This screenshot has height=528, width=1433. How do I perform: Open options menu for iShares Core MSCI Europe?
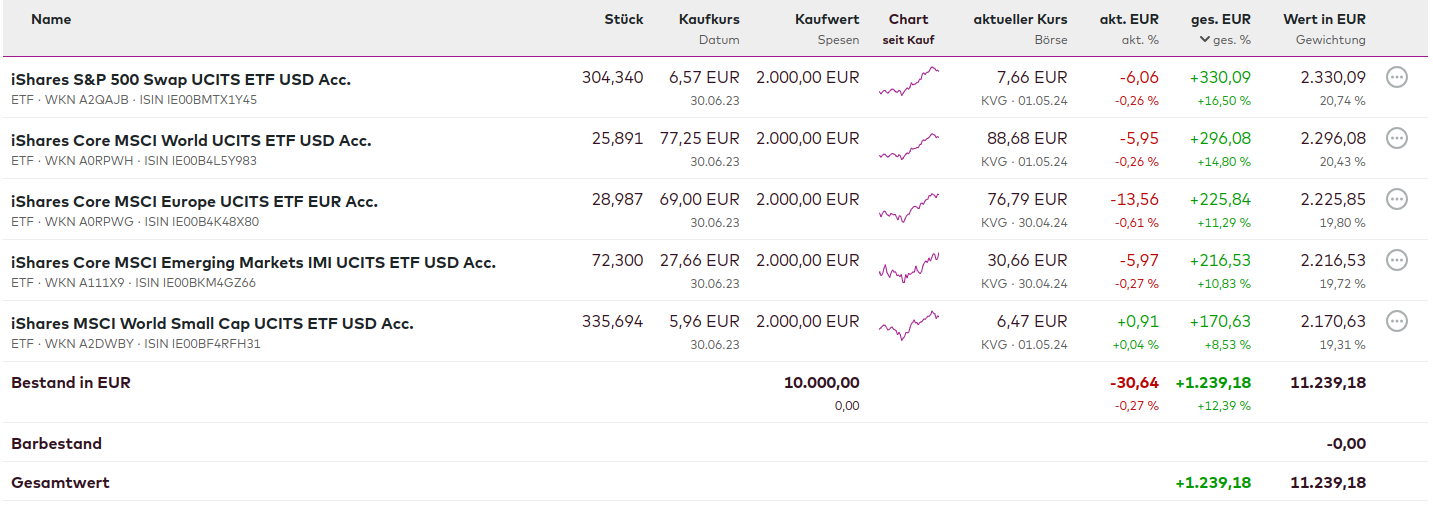pyautogui.click(x=1397, y=199)
